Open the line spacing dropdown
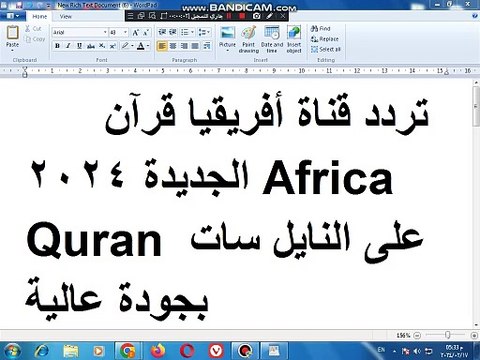This screenshot has width=480, height=360. pyautogui.click(x=204, y=32)
